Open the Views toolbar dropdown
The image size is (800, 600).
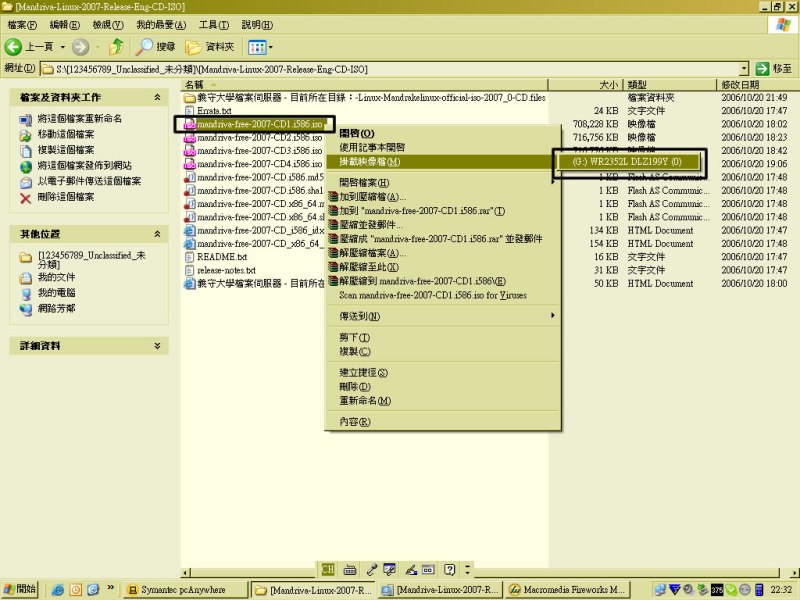coord(260,46)
